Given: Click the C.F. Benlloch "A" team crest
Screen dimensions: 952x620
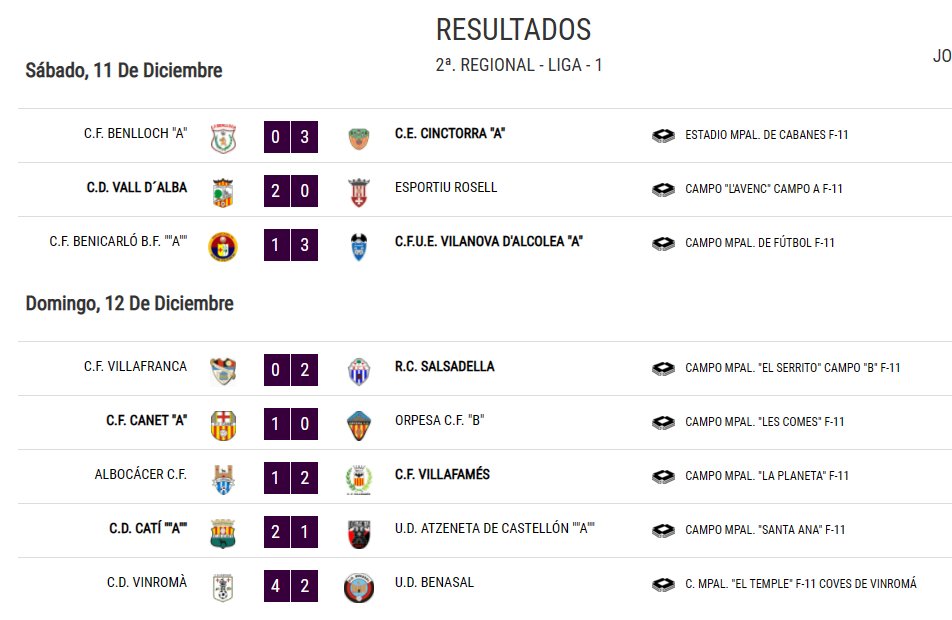Looking at the screenshot, I should [x=223, y=138].
